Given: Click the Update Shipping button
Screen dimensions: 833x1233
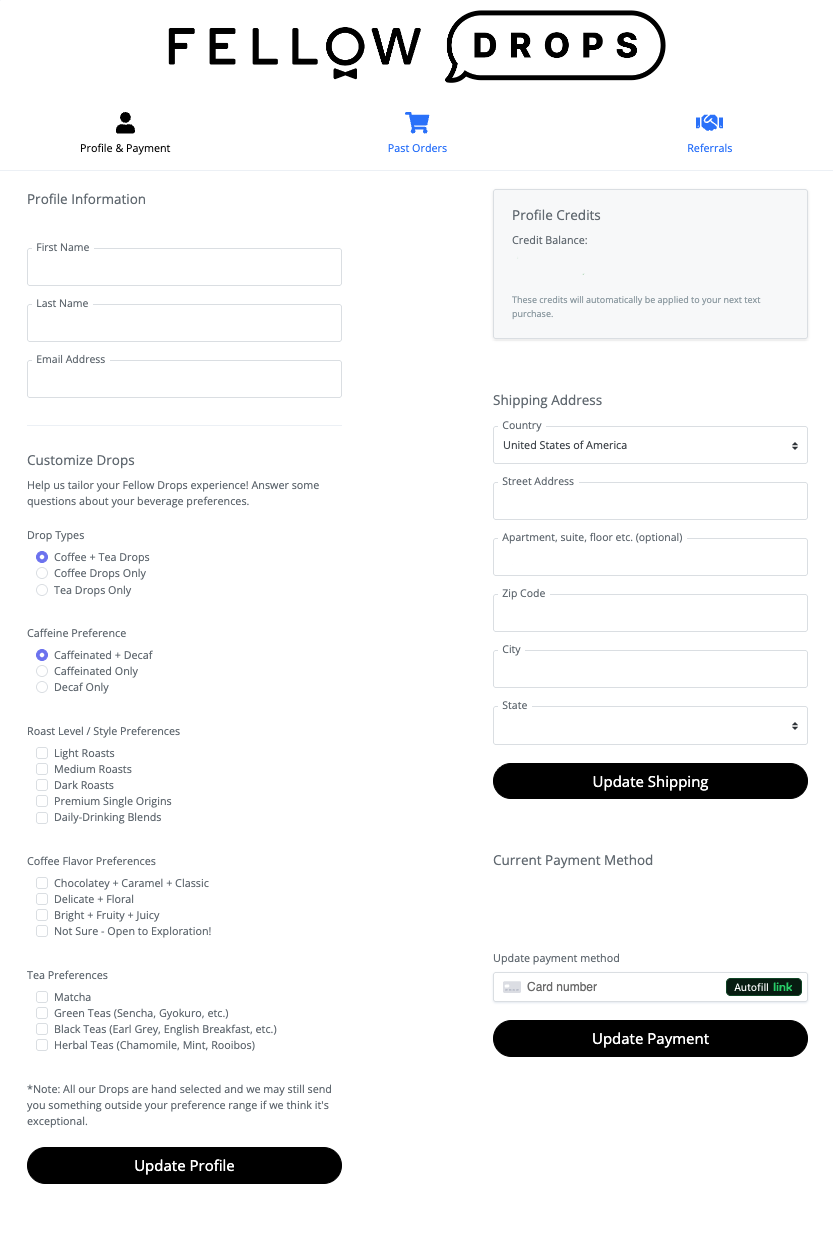Looking at the screenshot, I should coord(650,781).
